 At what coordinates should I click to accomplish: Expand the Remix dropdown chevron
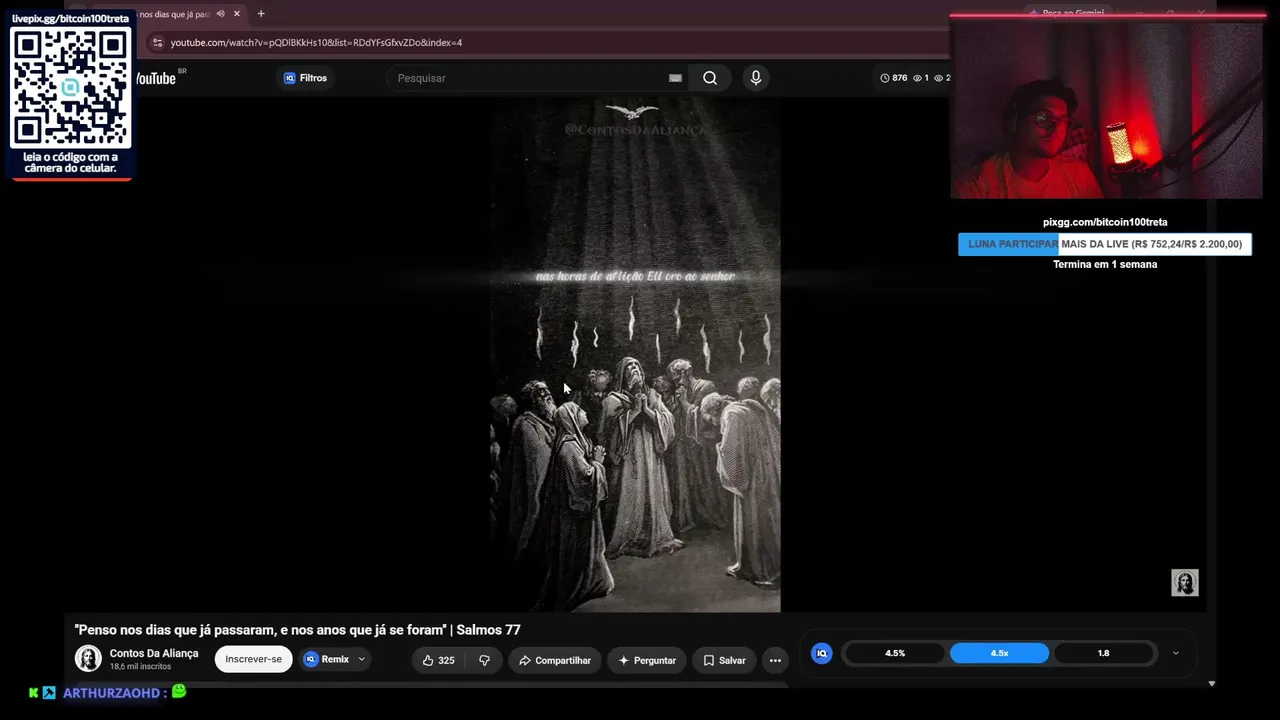[x=362, y=660]
